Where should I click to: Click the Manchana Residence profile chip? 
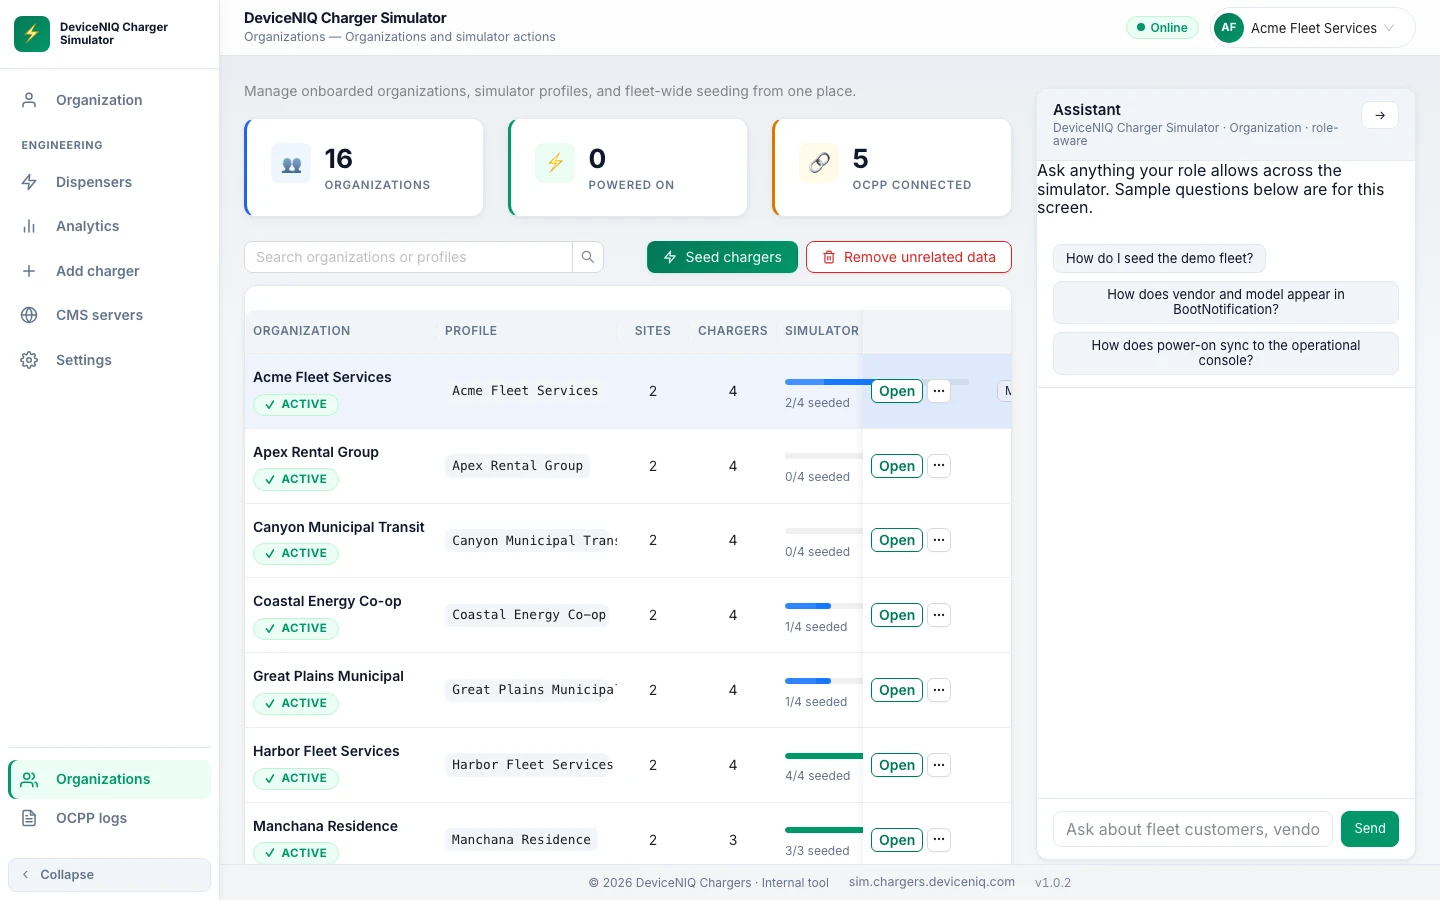point(521,840)
